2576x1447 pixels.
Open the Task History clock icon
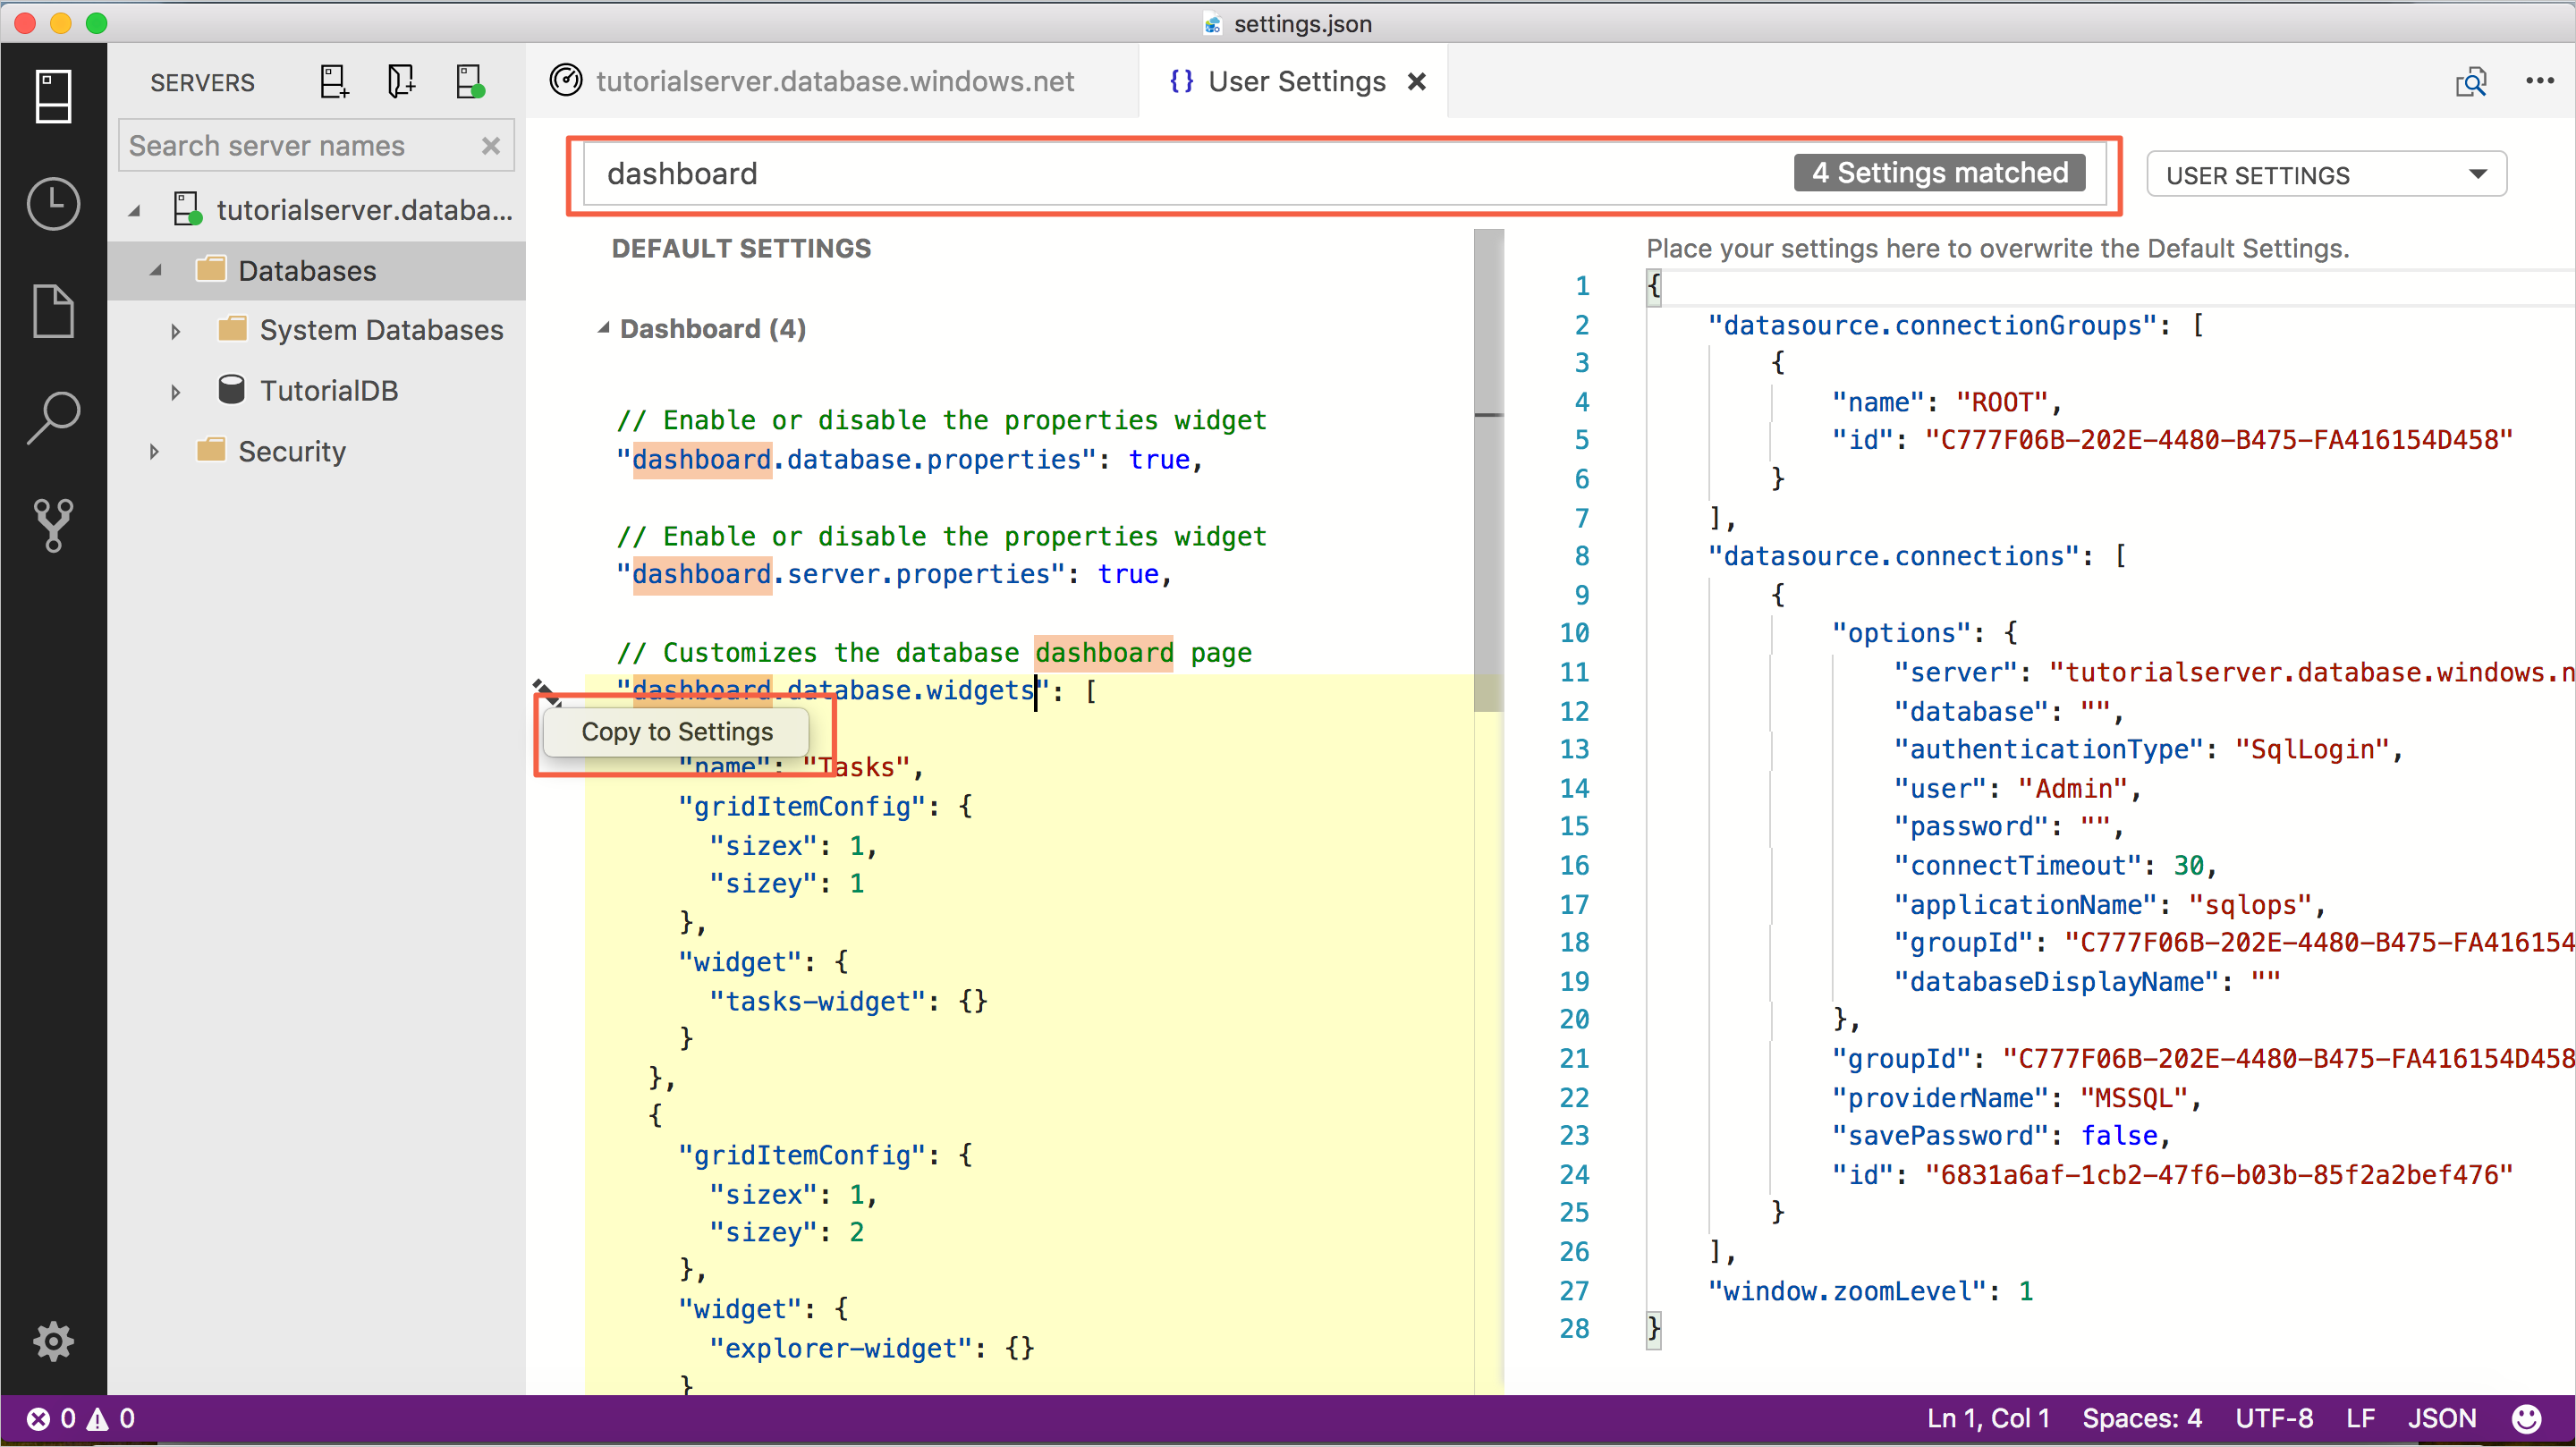pyautogui.click(x=53, y=204)
